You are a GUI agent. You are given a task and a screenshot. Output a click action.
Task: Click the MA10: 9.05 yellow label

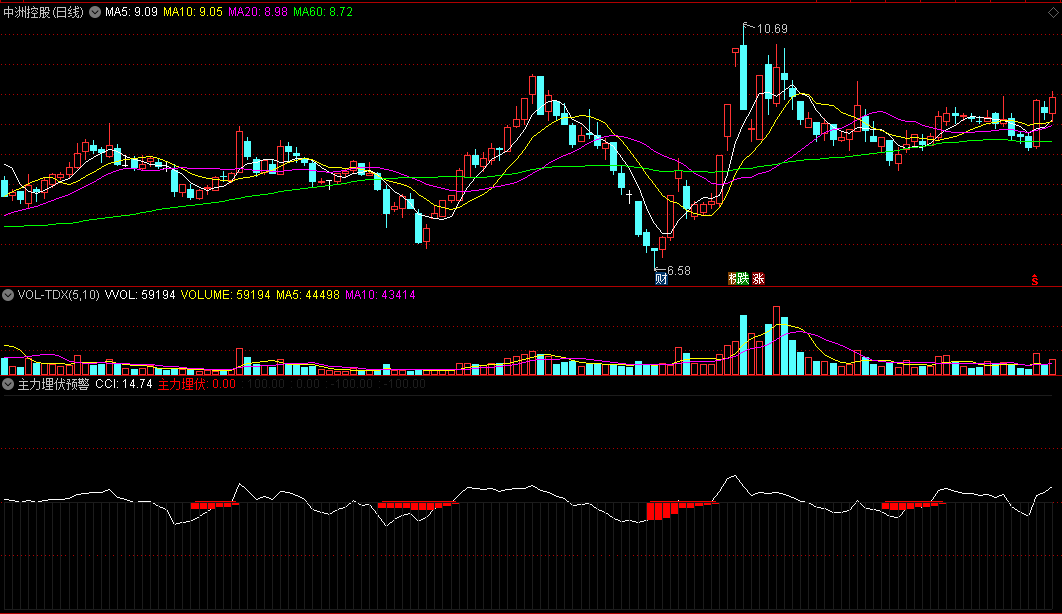pyautogui.click(x=192, y=12)
